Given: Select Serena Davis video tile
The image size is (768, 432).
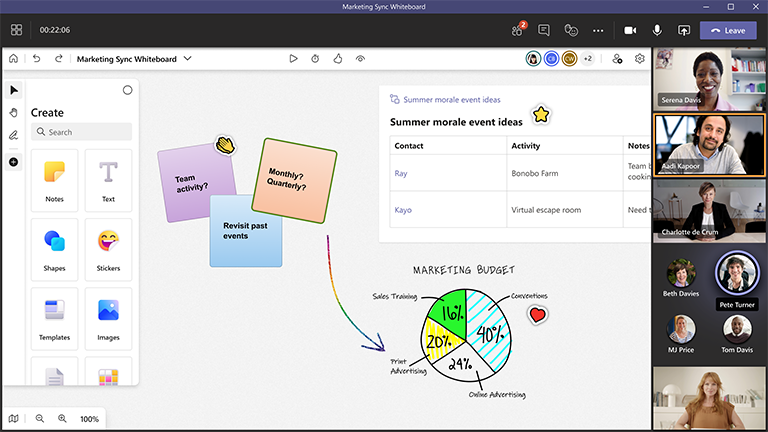Looking at the screenshot, I should pos(709,79).
